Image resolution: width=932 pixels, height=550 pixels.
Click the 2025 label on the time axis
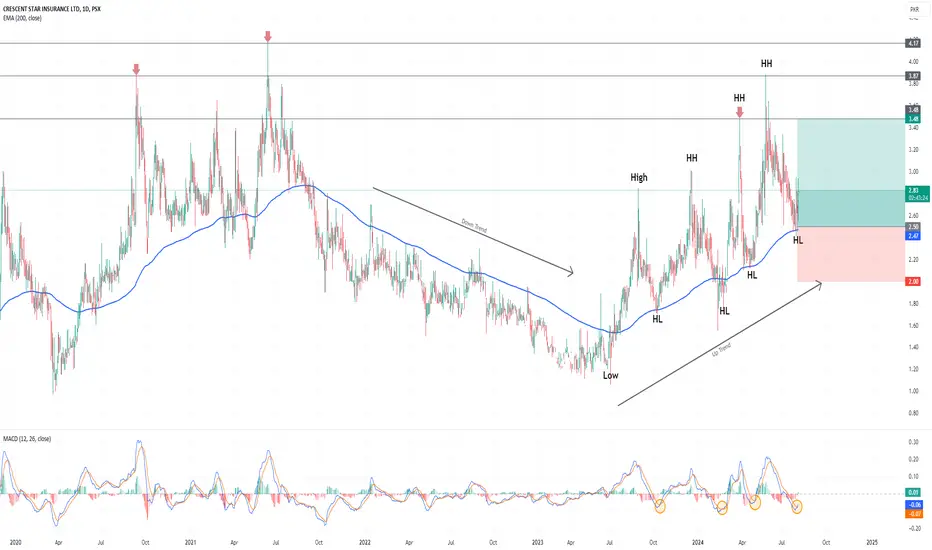click(872, 542)
